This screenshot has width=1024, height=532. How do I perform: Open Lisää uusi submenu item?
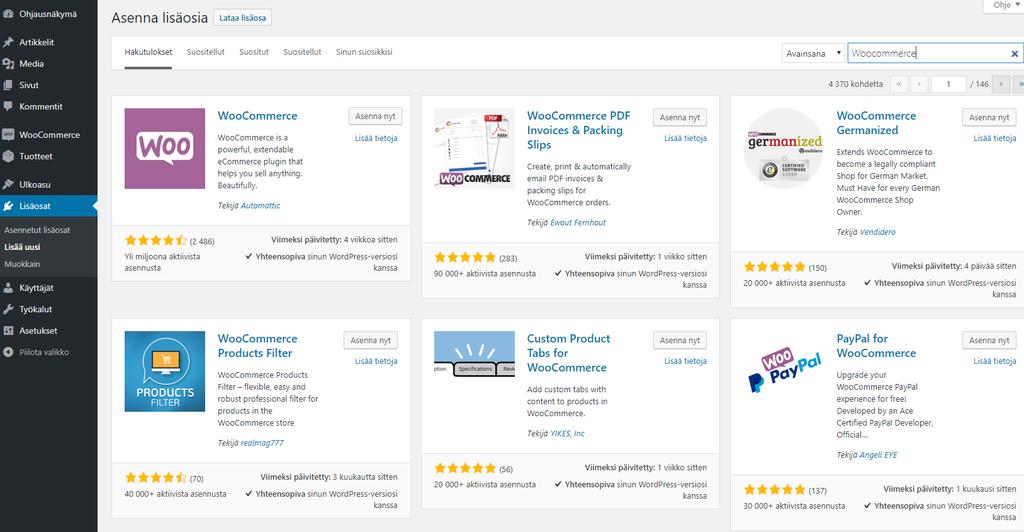[x=22, y=247]
